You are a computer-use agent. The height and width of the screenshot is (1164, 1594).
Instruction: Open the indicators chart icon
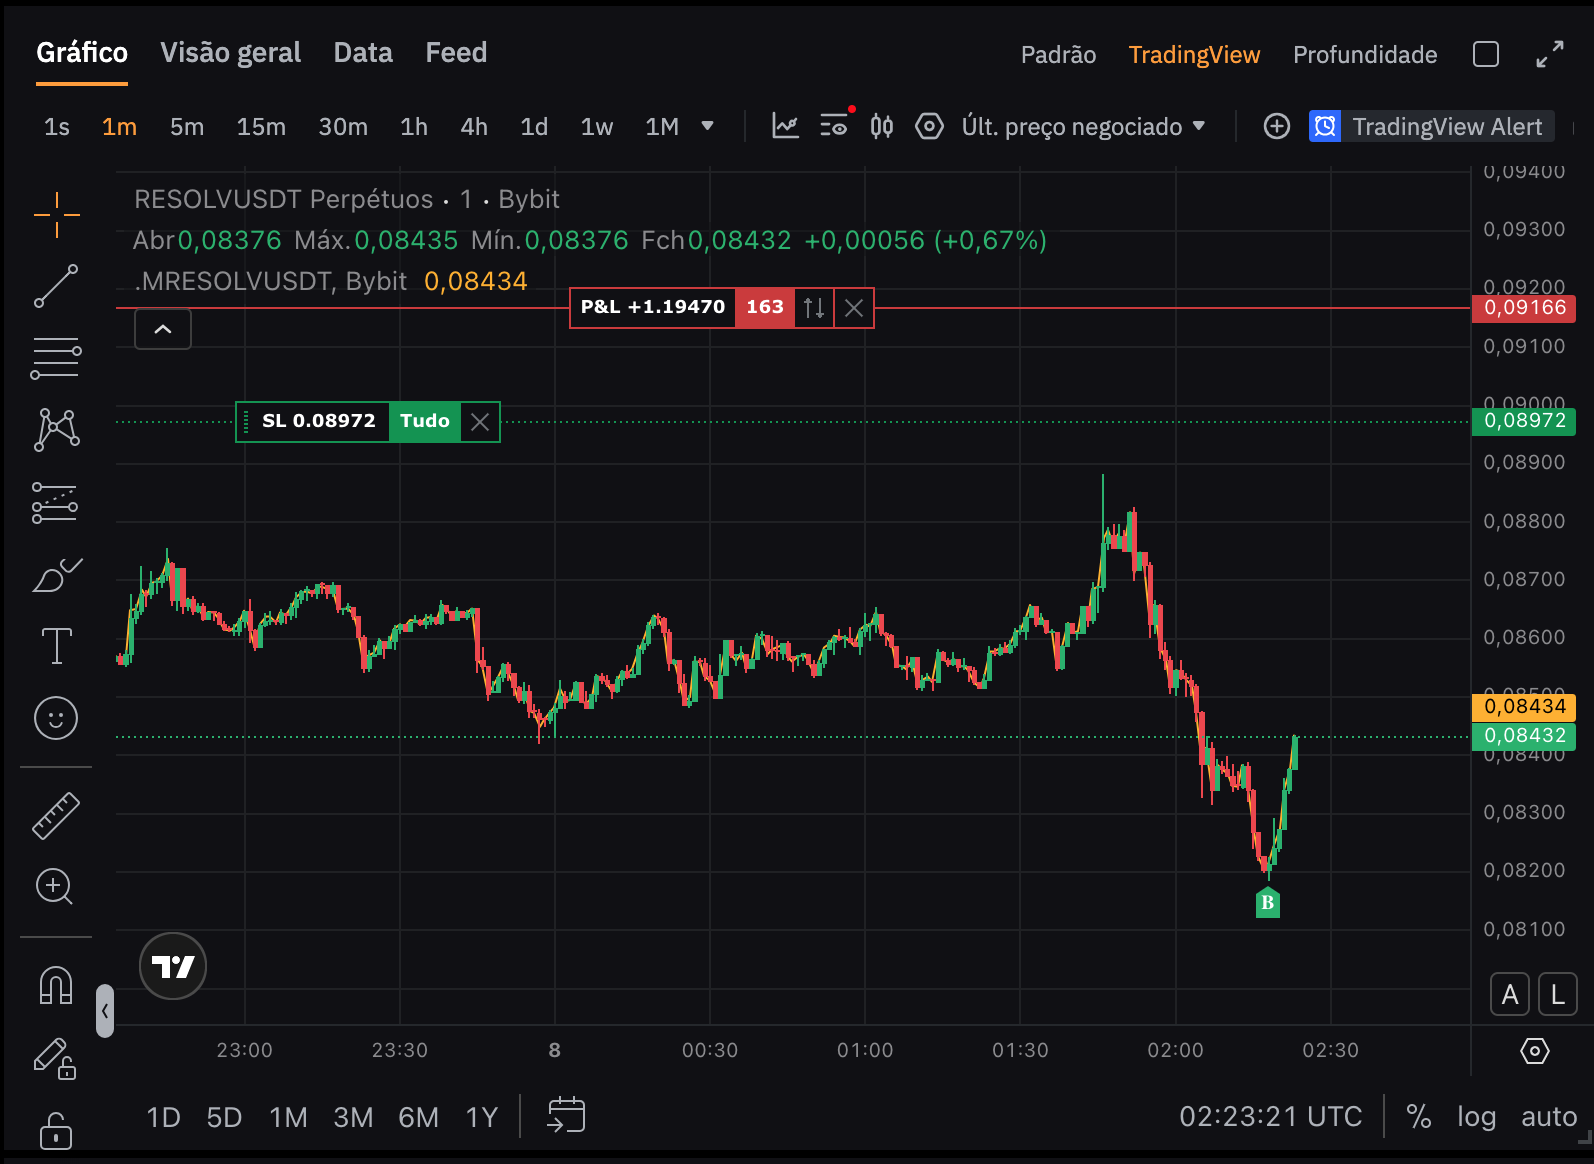(785, 127)
